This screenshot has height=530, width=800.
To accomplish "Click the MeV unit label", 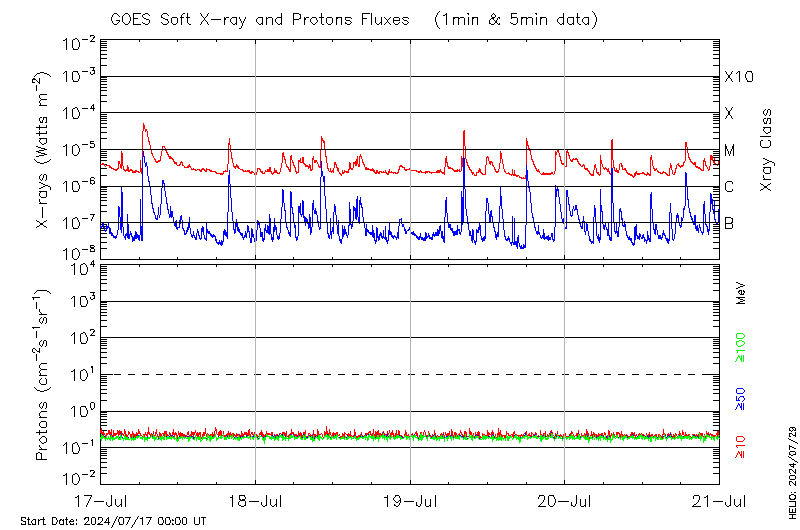I will point(741,292).
